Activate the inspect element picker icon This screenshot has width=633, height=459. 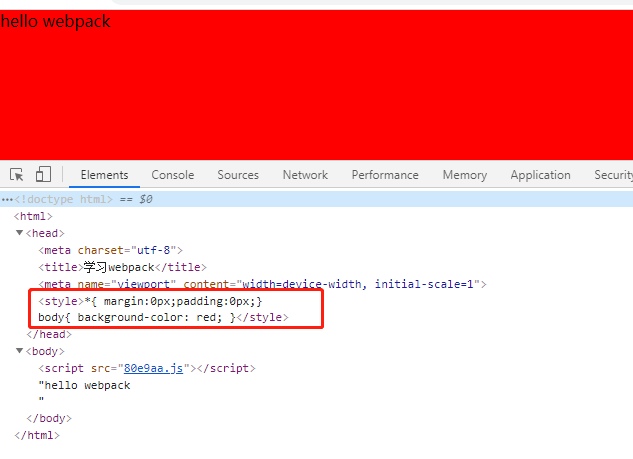(x=17, y=175)
